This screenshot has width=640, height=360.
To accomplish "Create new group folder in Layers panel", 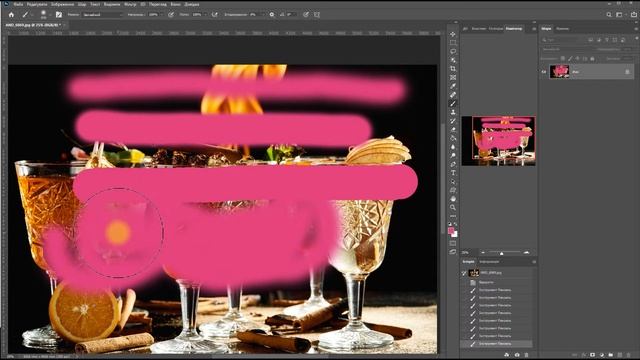I will pos(611,355).
